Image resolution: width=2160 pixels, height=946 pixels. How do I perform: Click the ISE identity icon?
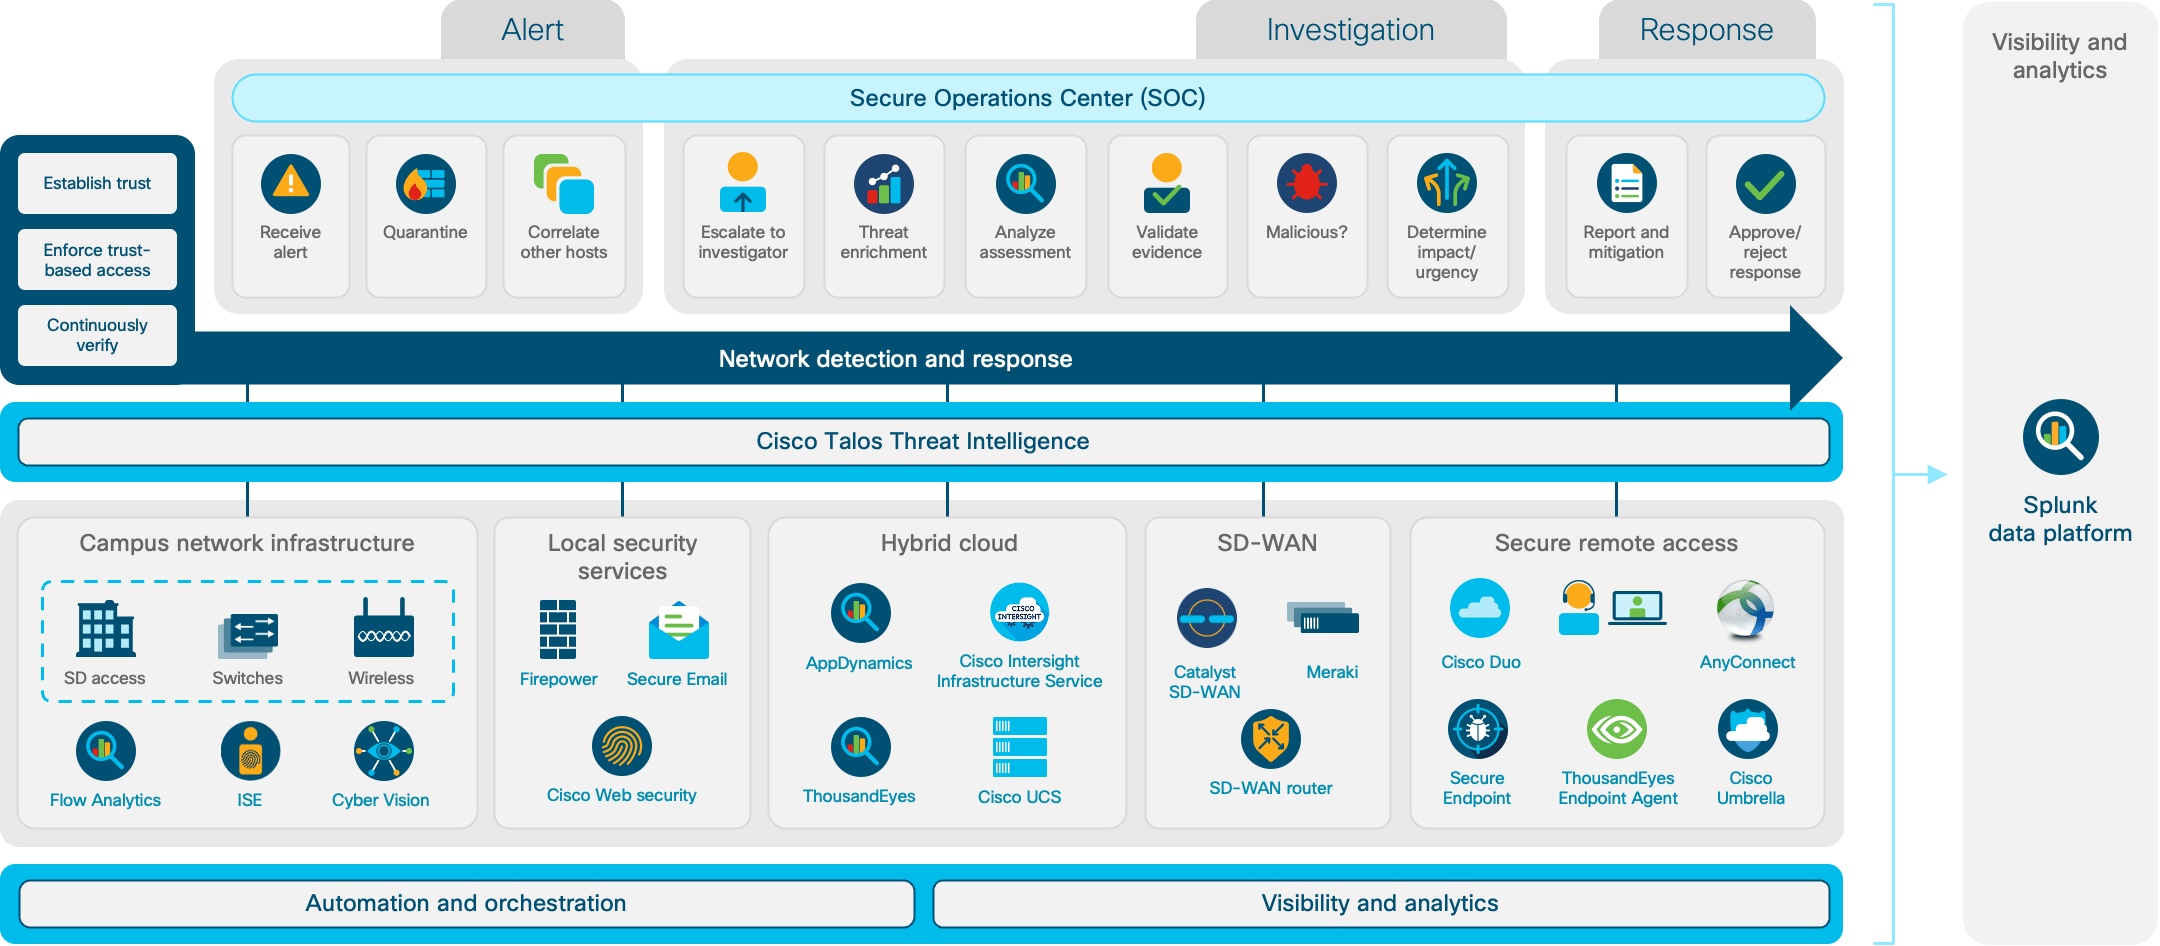[x=250, y=751]
